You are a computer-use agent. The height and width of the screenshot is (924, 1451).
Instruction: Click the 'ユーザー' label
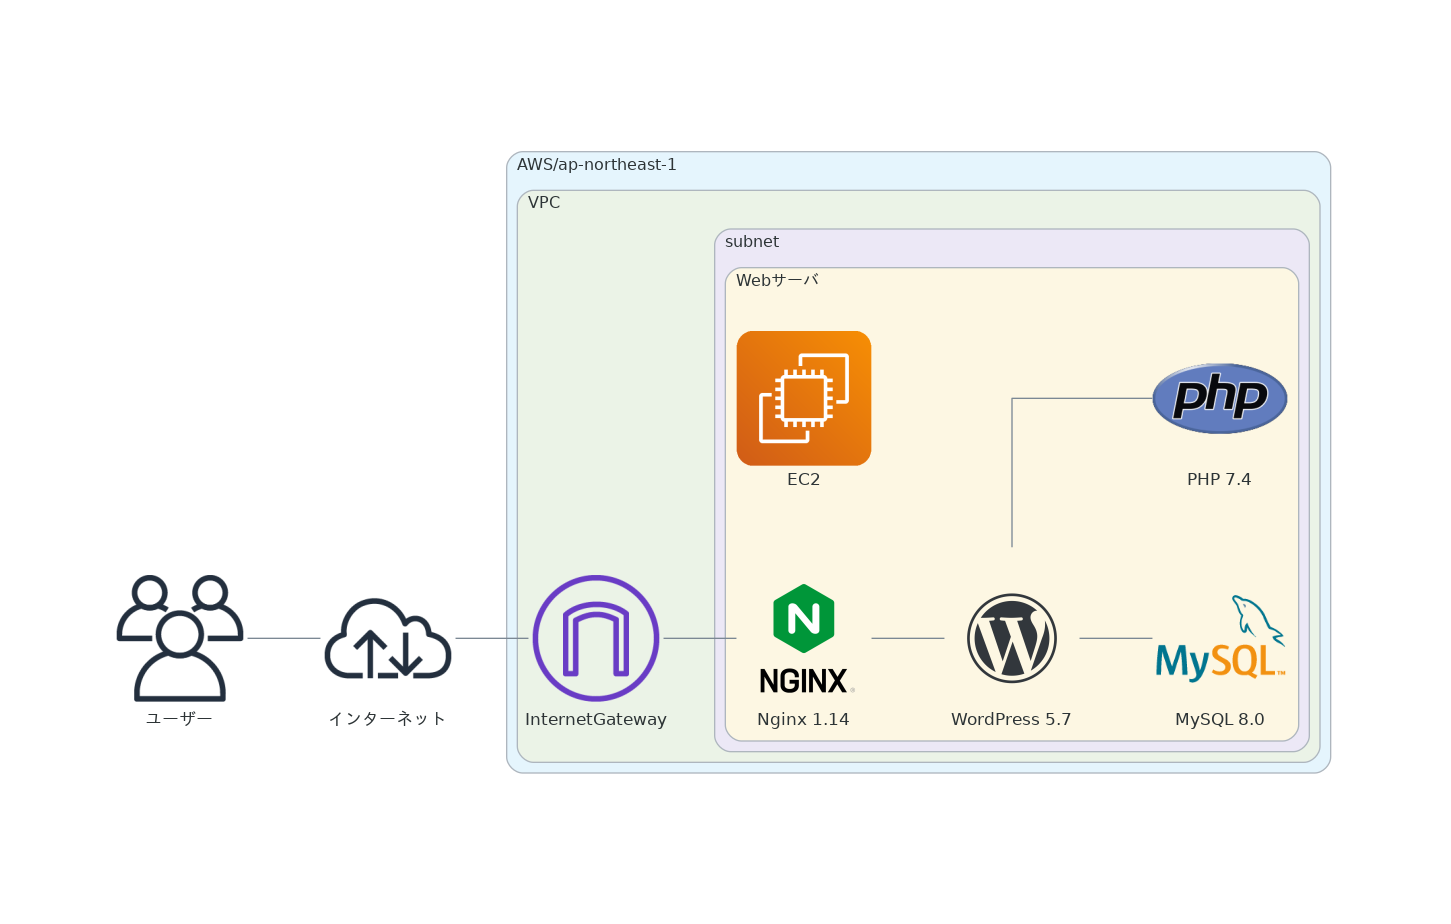180,719
